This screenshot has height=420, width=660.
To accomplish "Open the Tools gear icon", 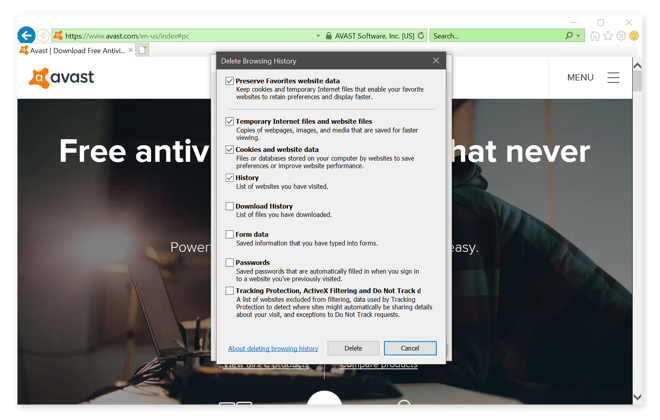I will tap(621, 36).
